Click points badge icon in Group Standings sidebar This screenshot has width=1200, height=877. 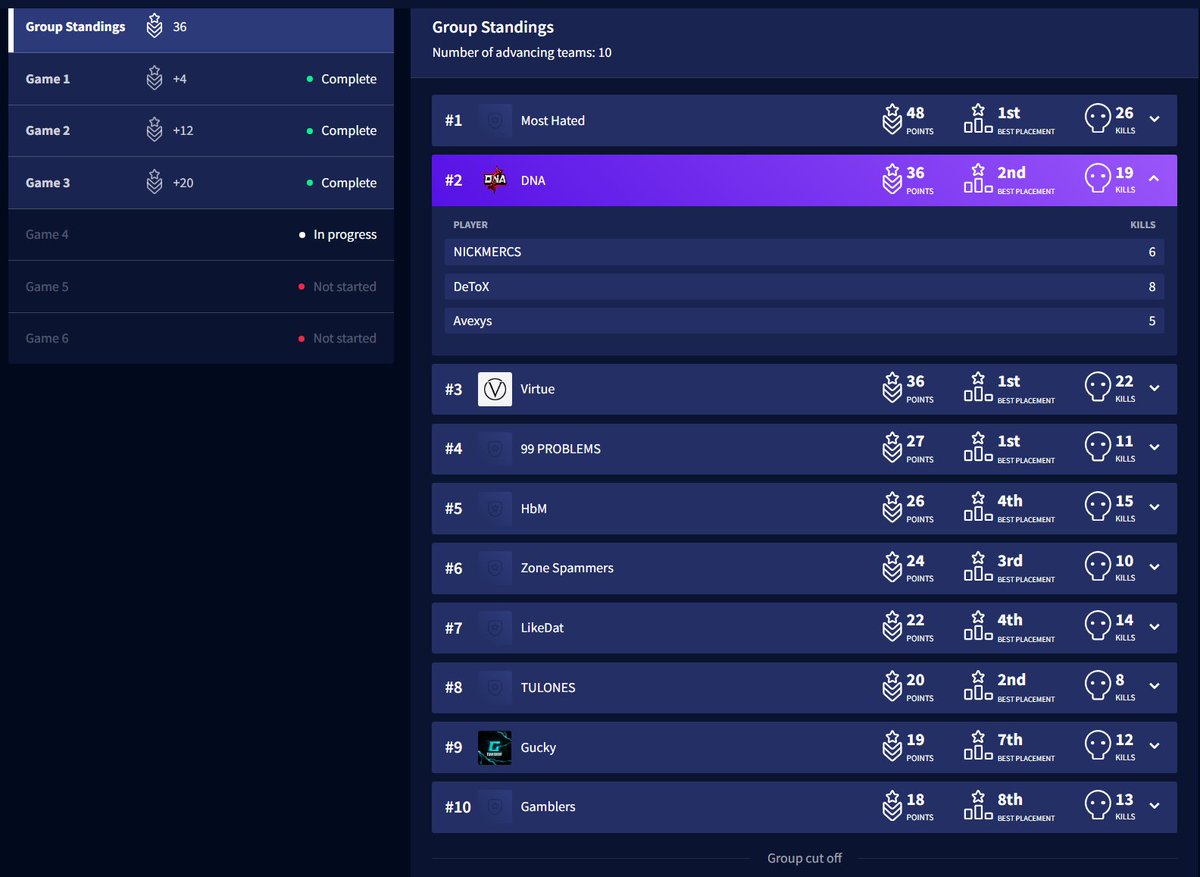tap(154, 27)
